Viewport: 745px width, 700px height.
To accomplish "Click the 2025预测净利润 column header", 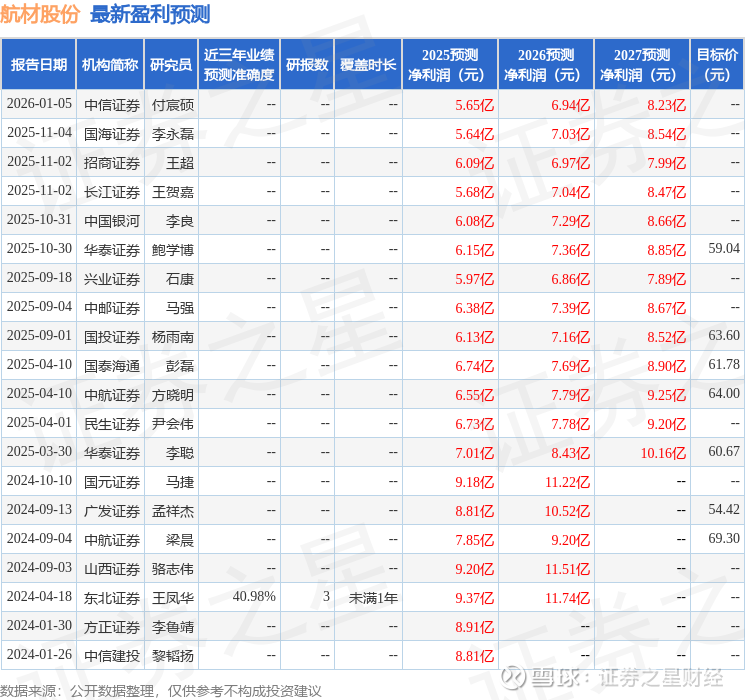I will click(x=450, y=65).
